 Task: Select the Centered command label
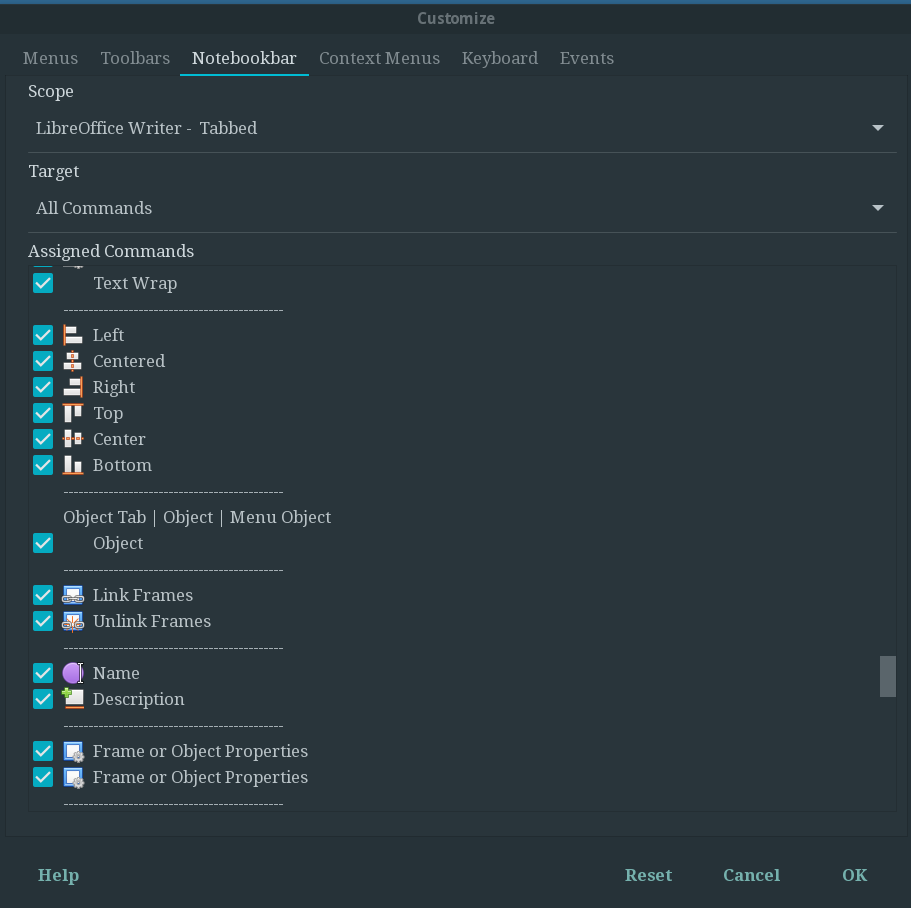click(x=129, y=361)
